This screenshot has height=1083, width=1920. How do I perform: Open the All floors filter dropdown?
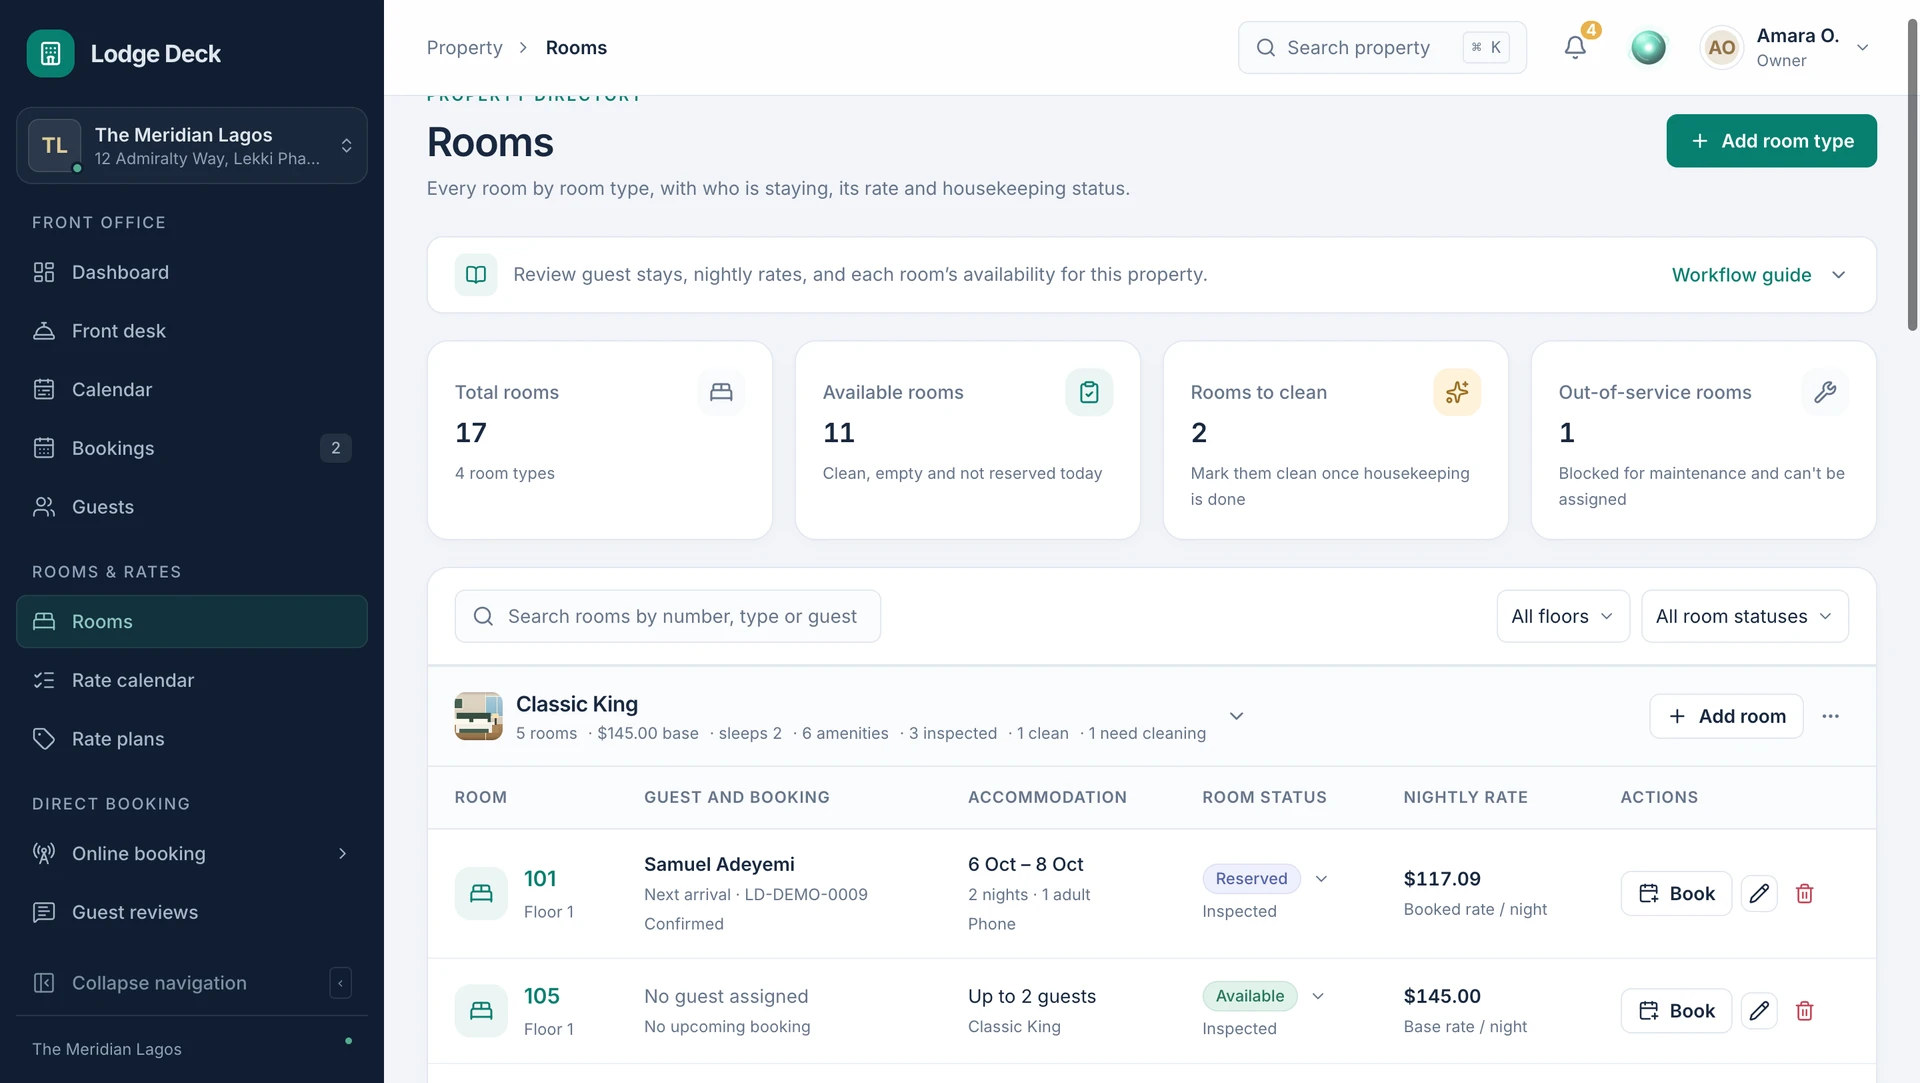[1563, 616]
